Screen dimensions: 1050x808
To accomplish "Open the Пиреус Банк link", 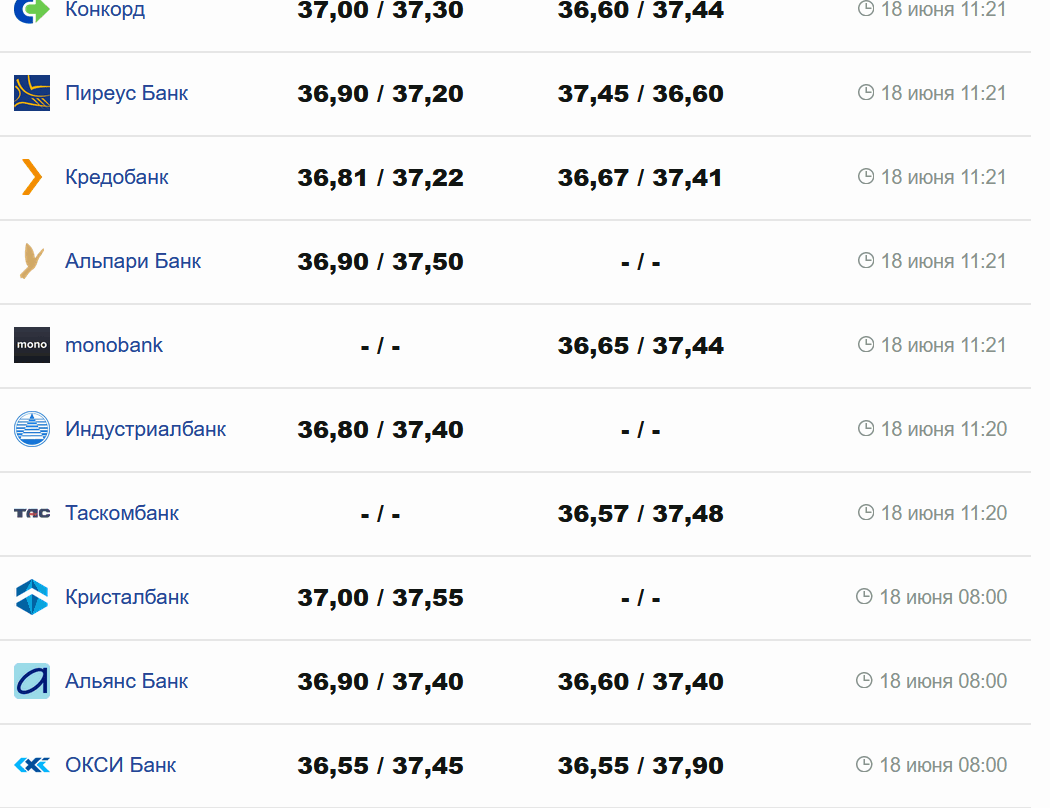I will click(126, 93).
